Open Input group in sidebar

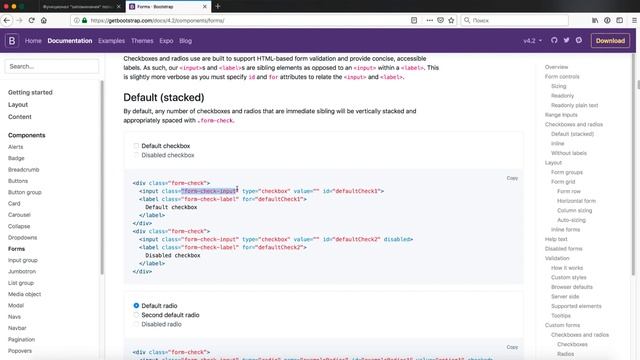coord(22,260)
